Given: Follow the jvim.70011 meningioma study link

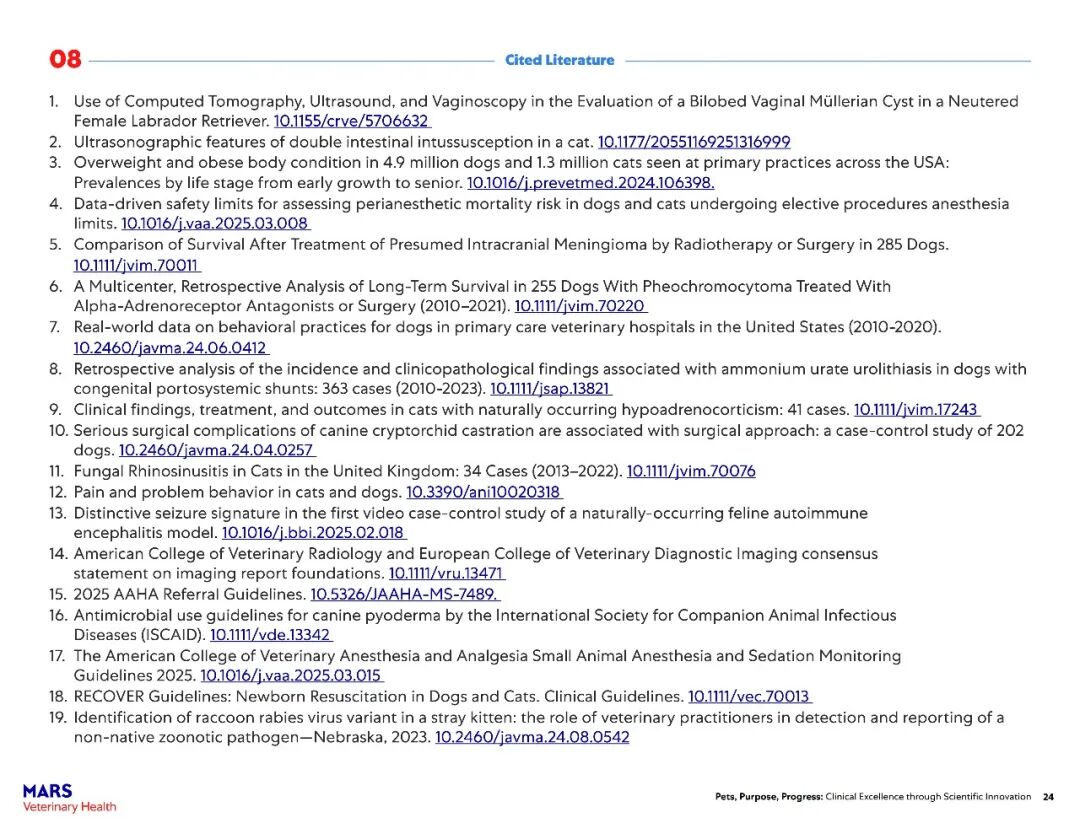Looking at the screenshot, I should [136, 266].
